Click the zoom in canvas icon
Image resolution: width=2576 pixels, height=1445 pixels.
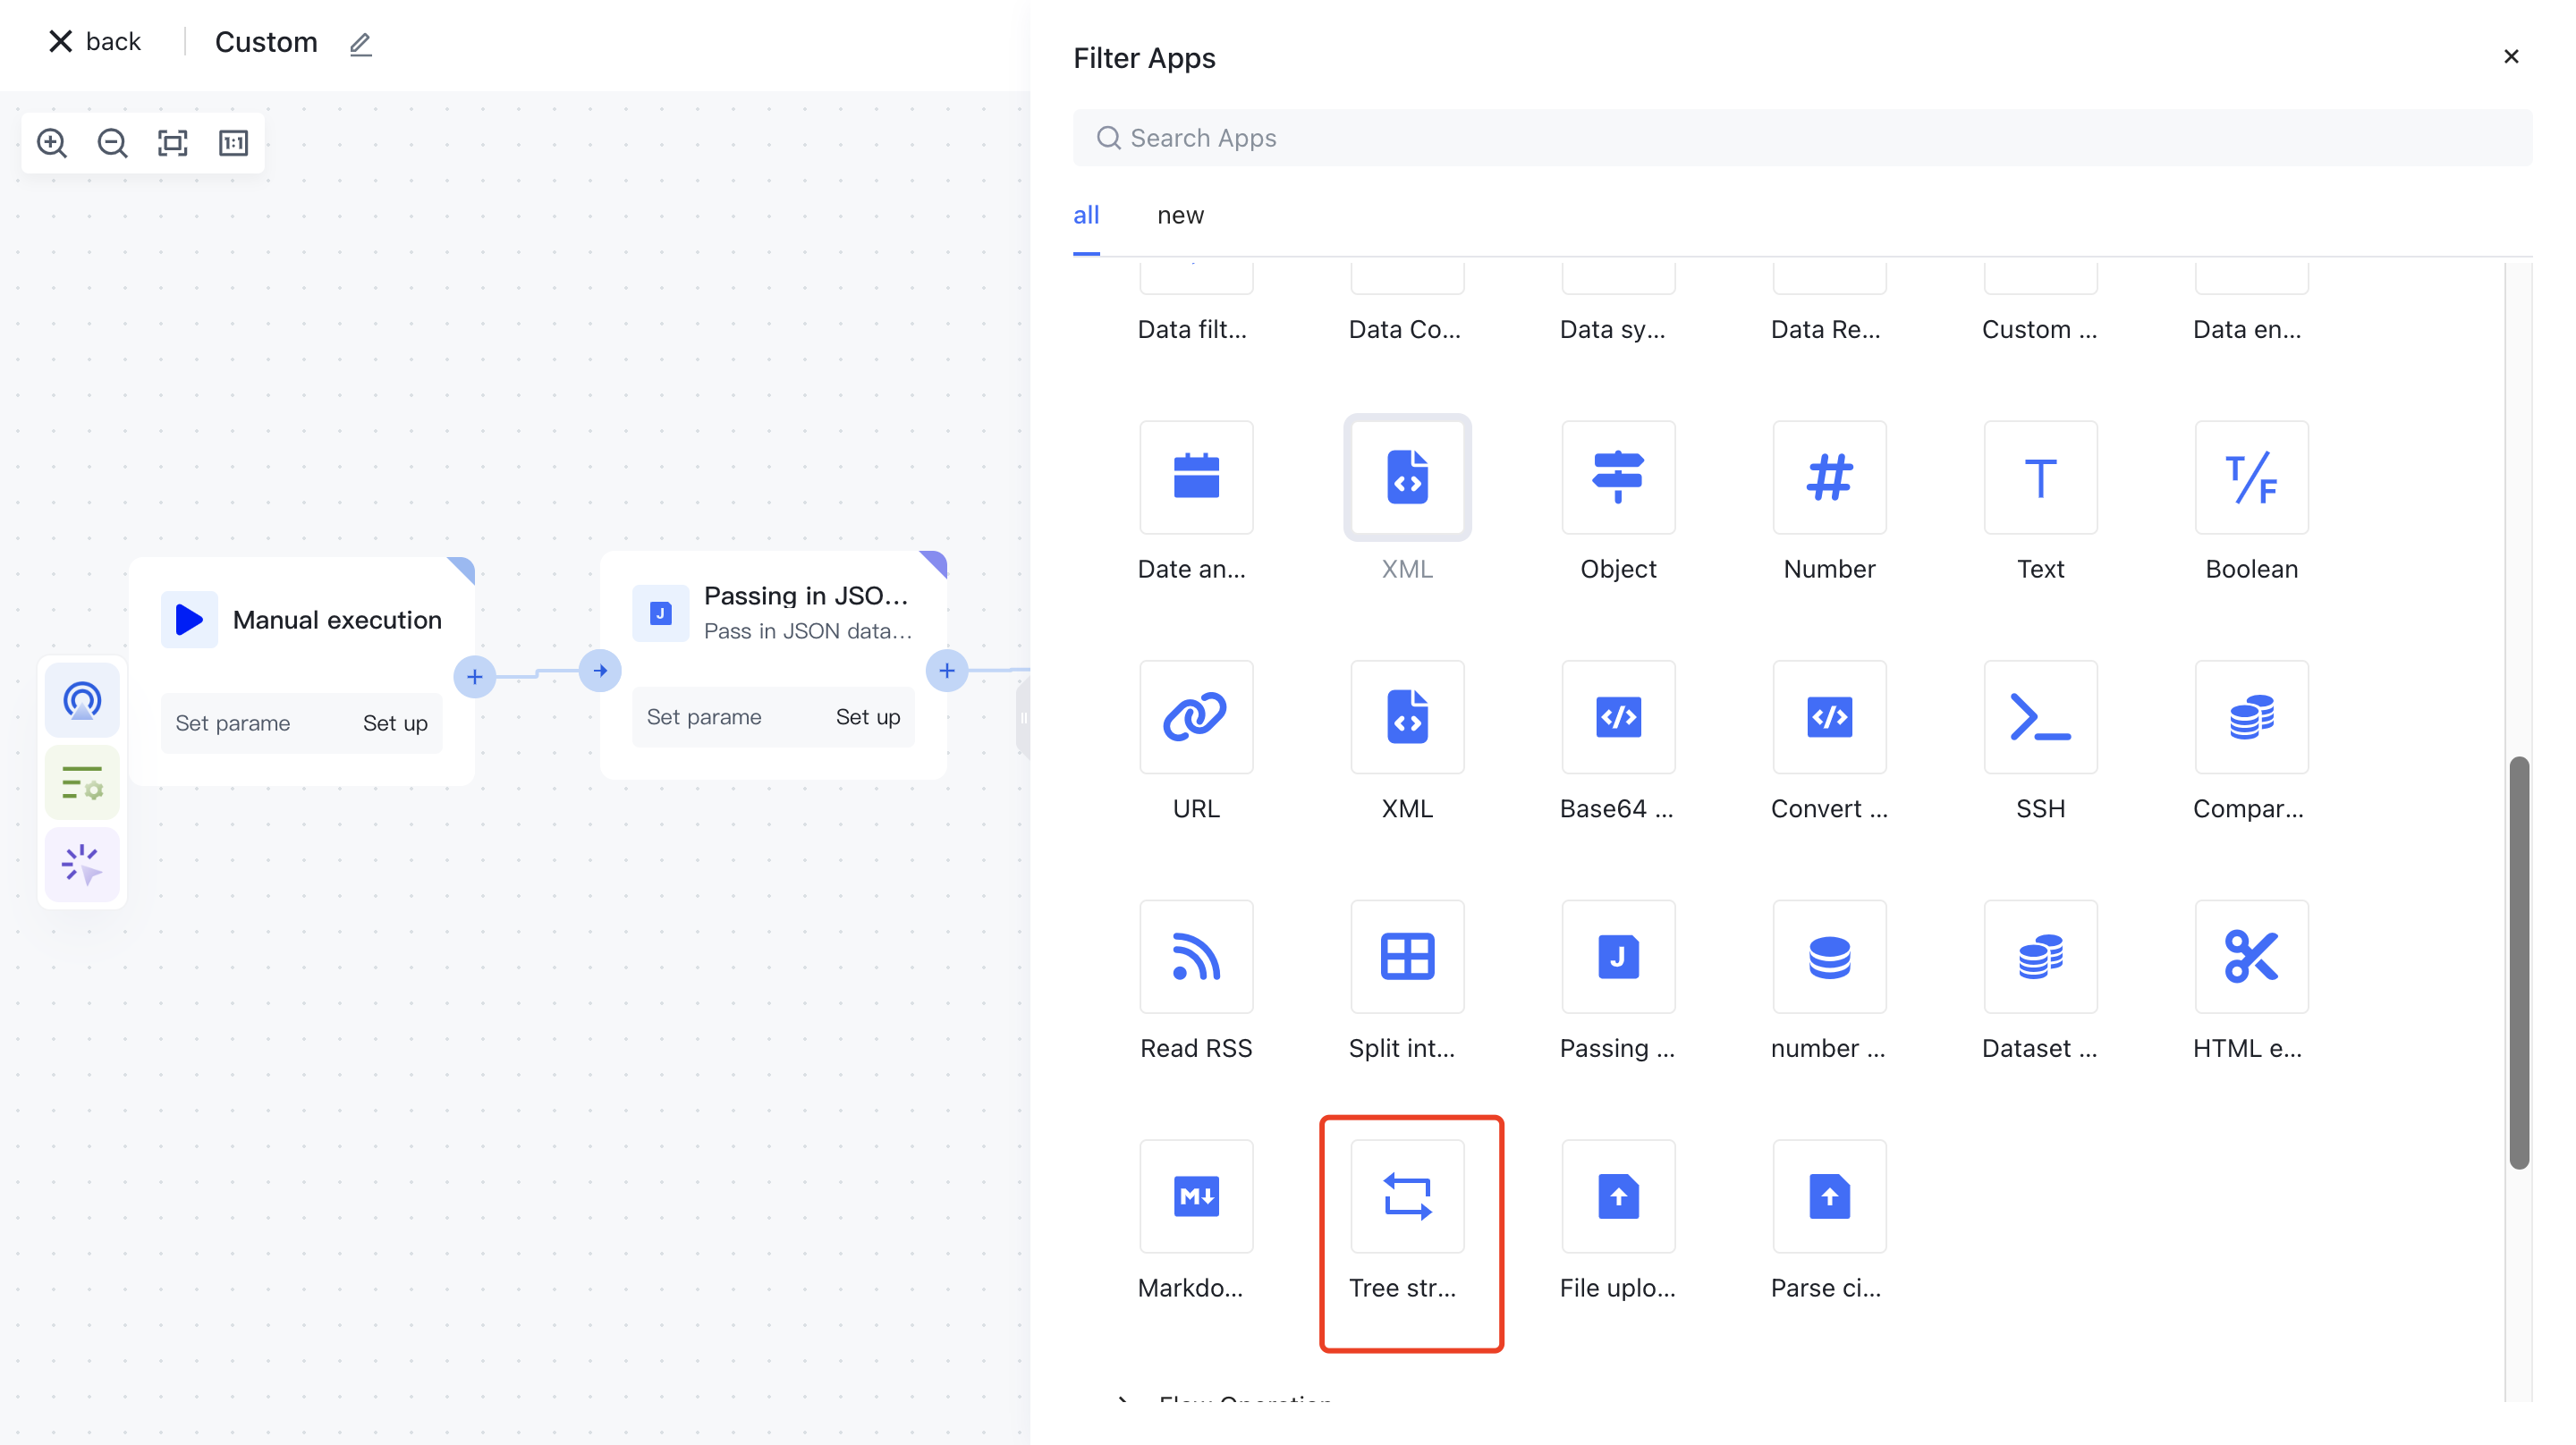52,143
